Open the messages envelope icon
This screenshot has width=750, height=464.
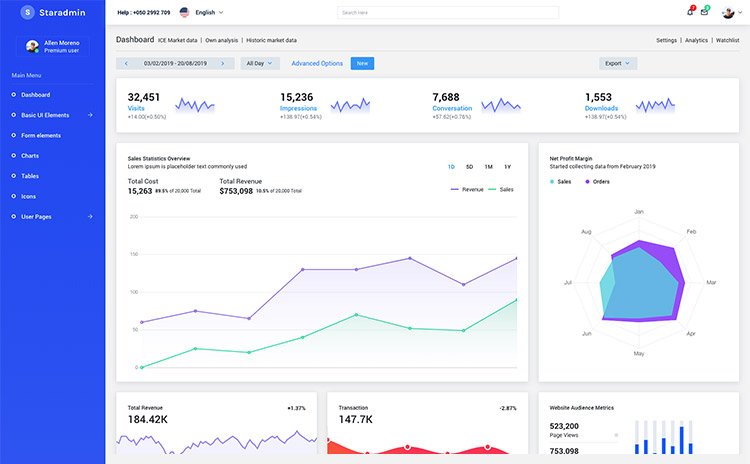coord(704,12)
